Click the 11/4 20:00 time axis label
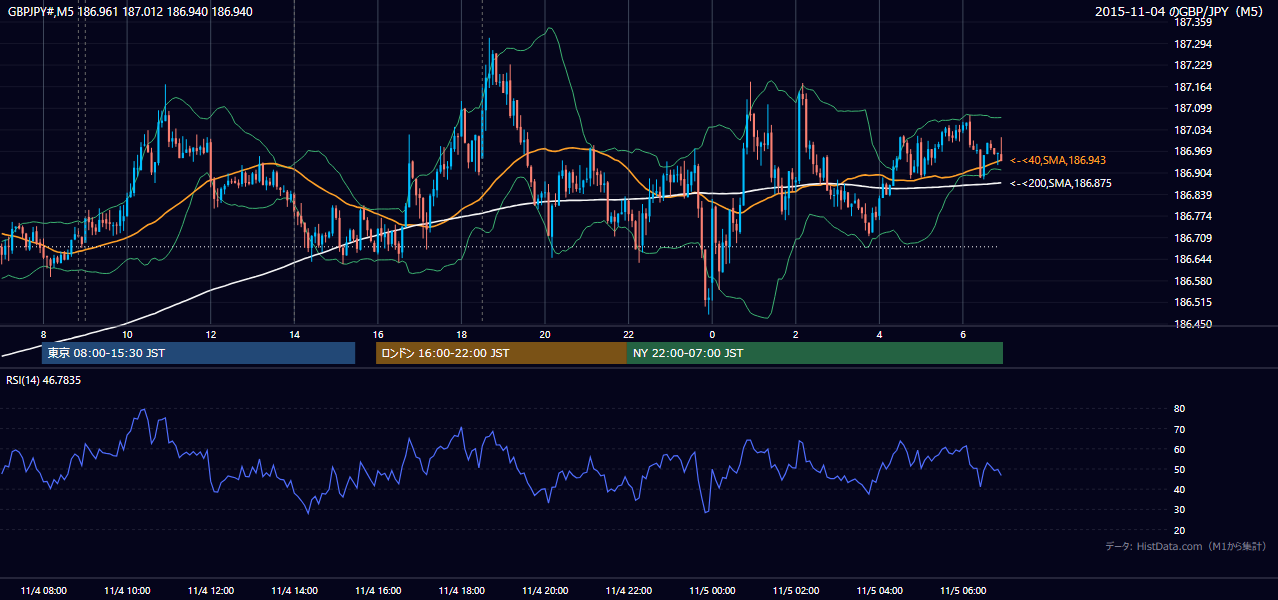1278x600 pixels. point(545,590)
